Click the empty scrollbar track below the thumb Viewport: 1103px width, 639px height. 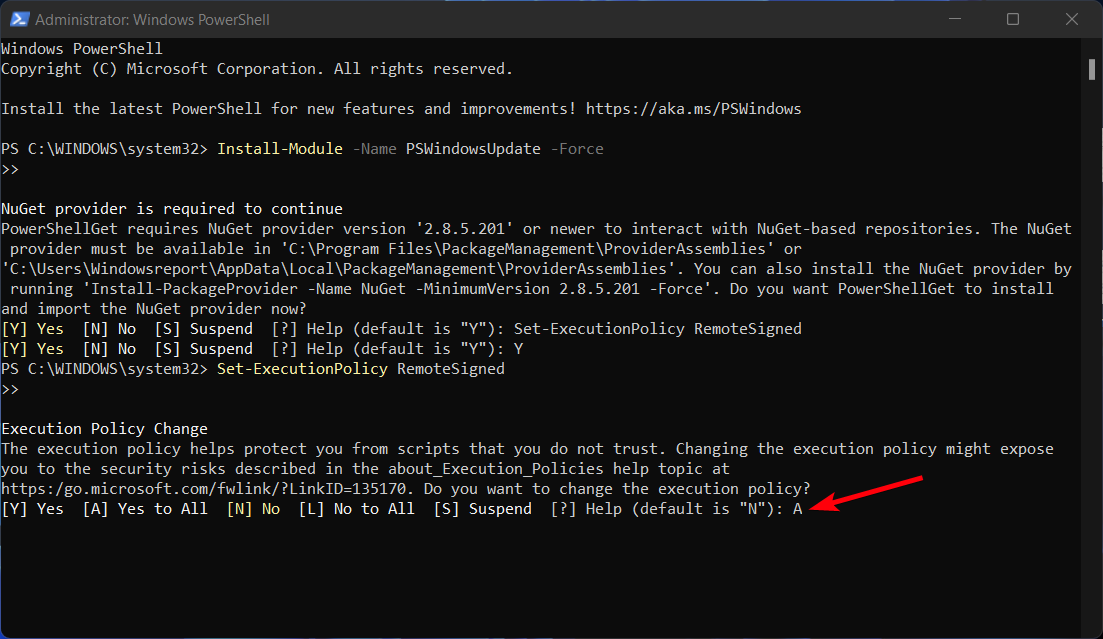tap(1092, 350)
